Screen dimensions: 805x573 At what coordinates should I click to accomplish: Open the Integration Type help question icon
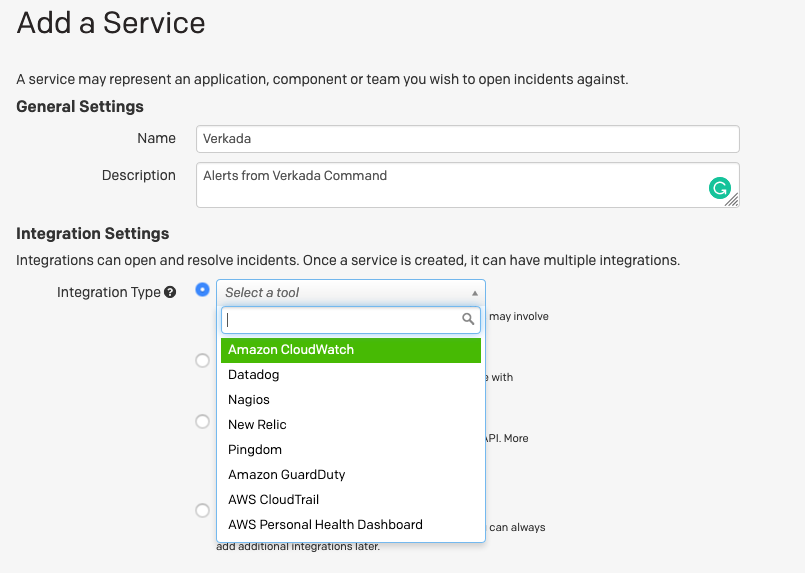tap(170, 292)
